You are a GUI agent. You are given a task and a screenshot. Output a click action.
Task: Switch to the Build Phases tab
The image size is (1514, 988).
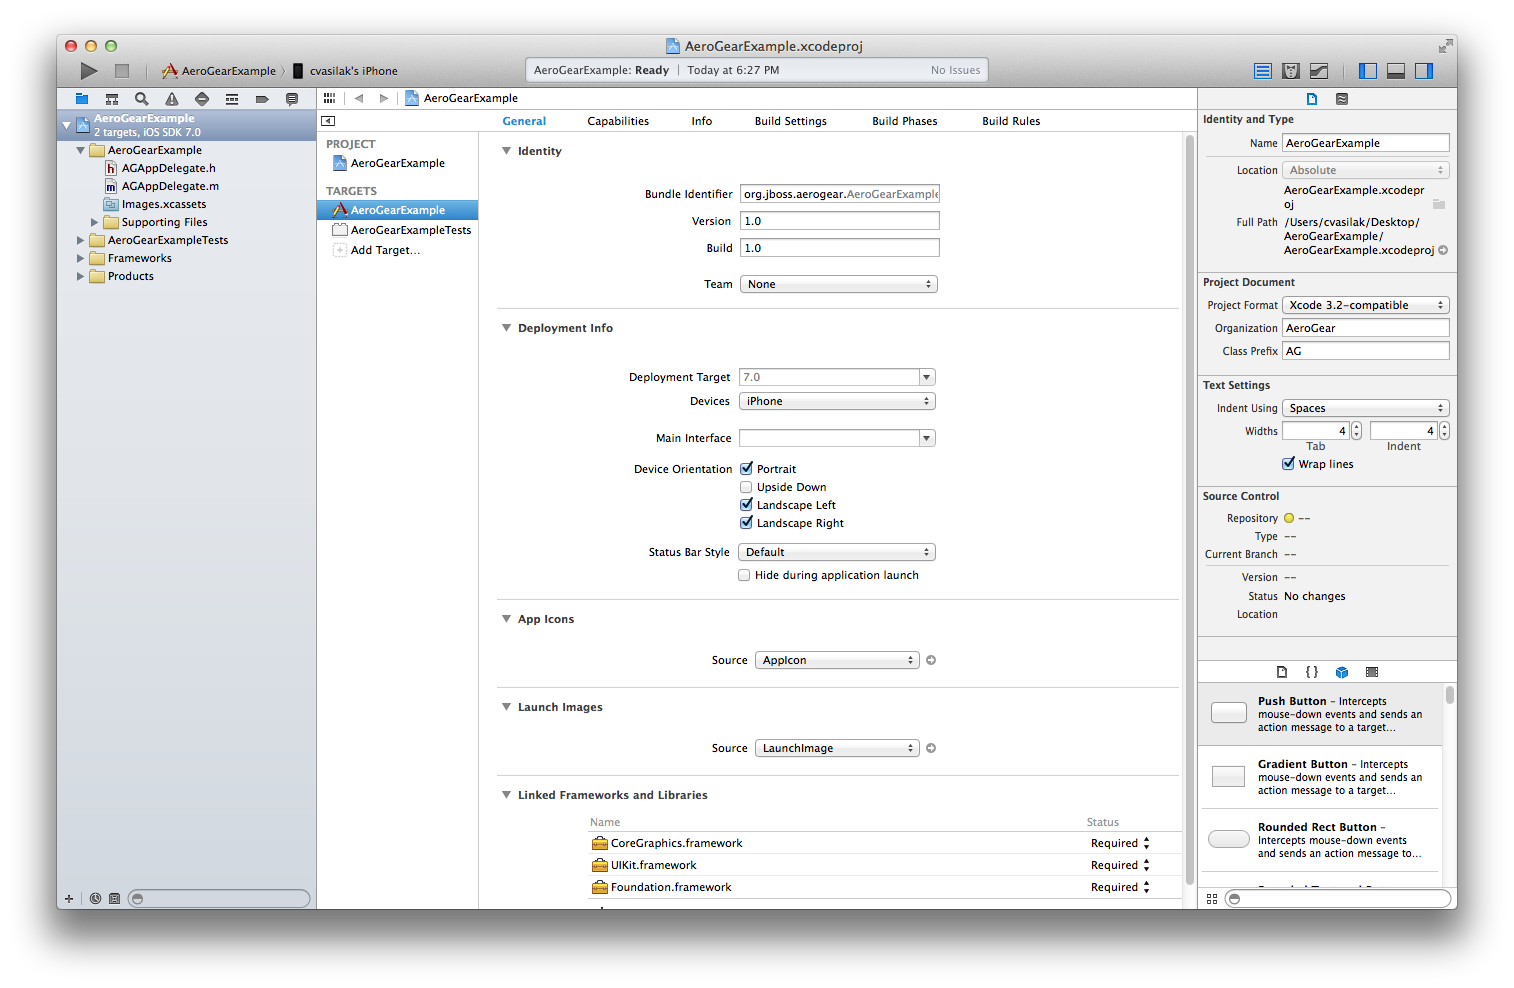[x=905, y=121]
